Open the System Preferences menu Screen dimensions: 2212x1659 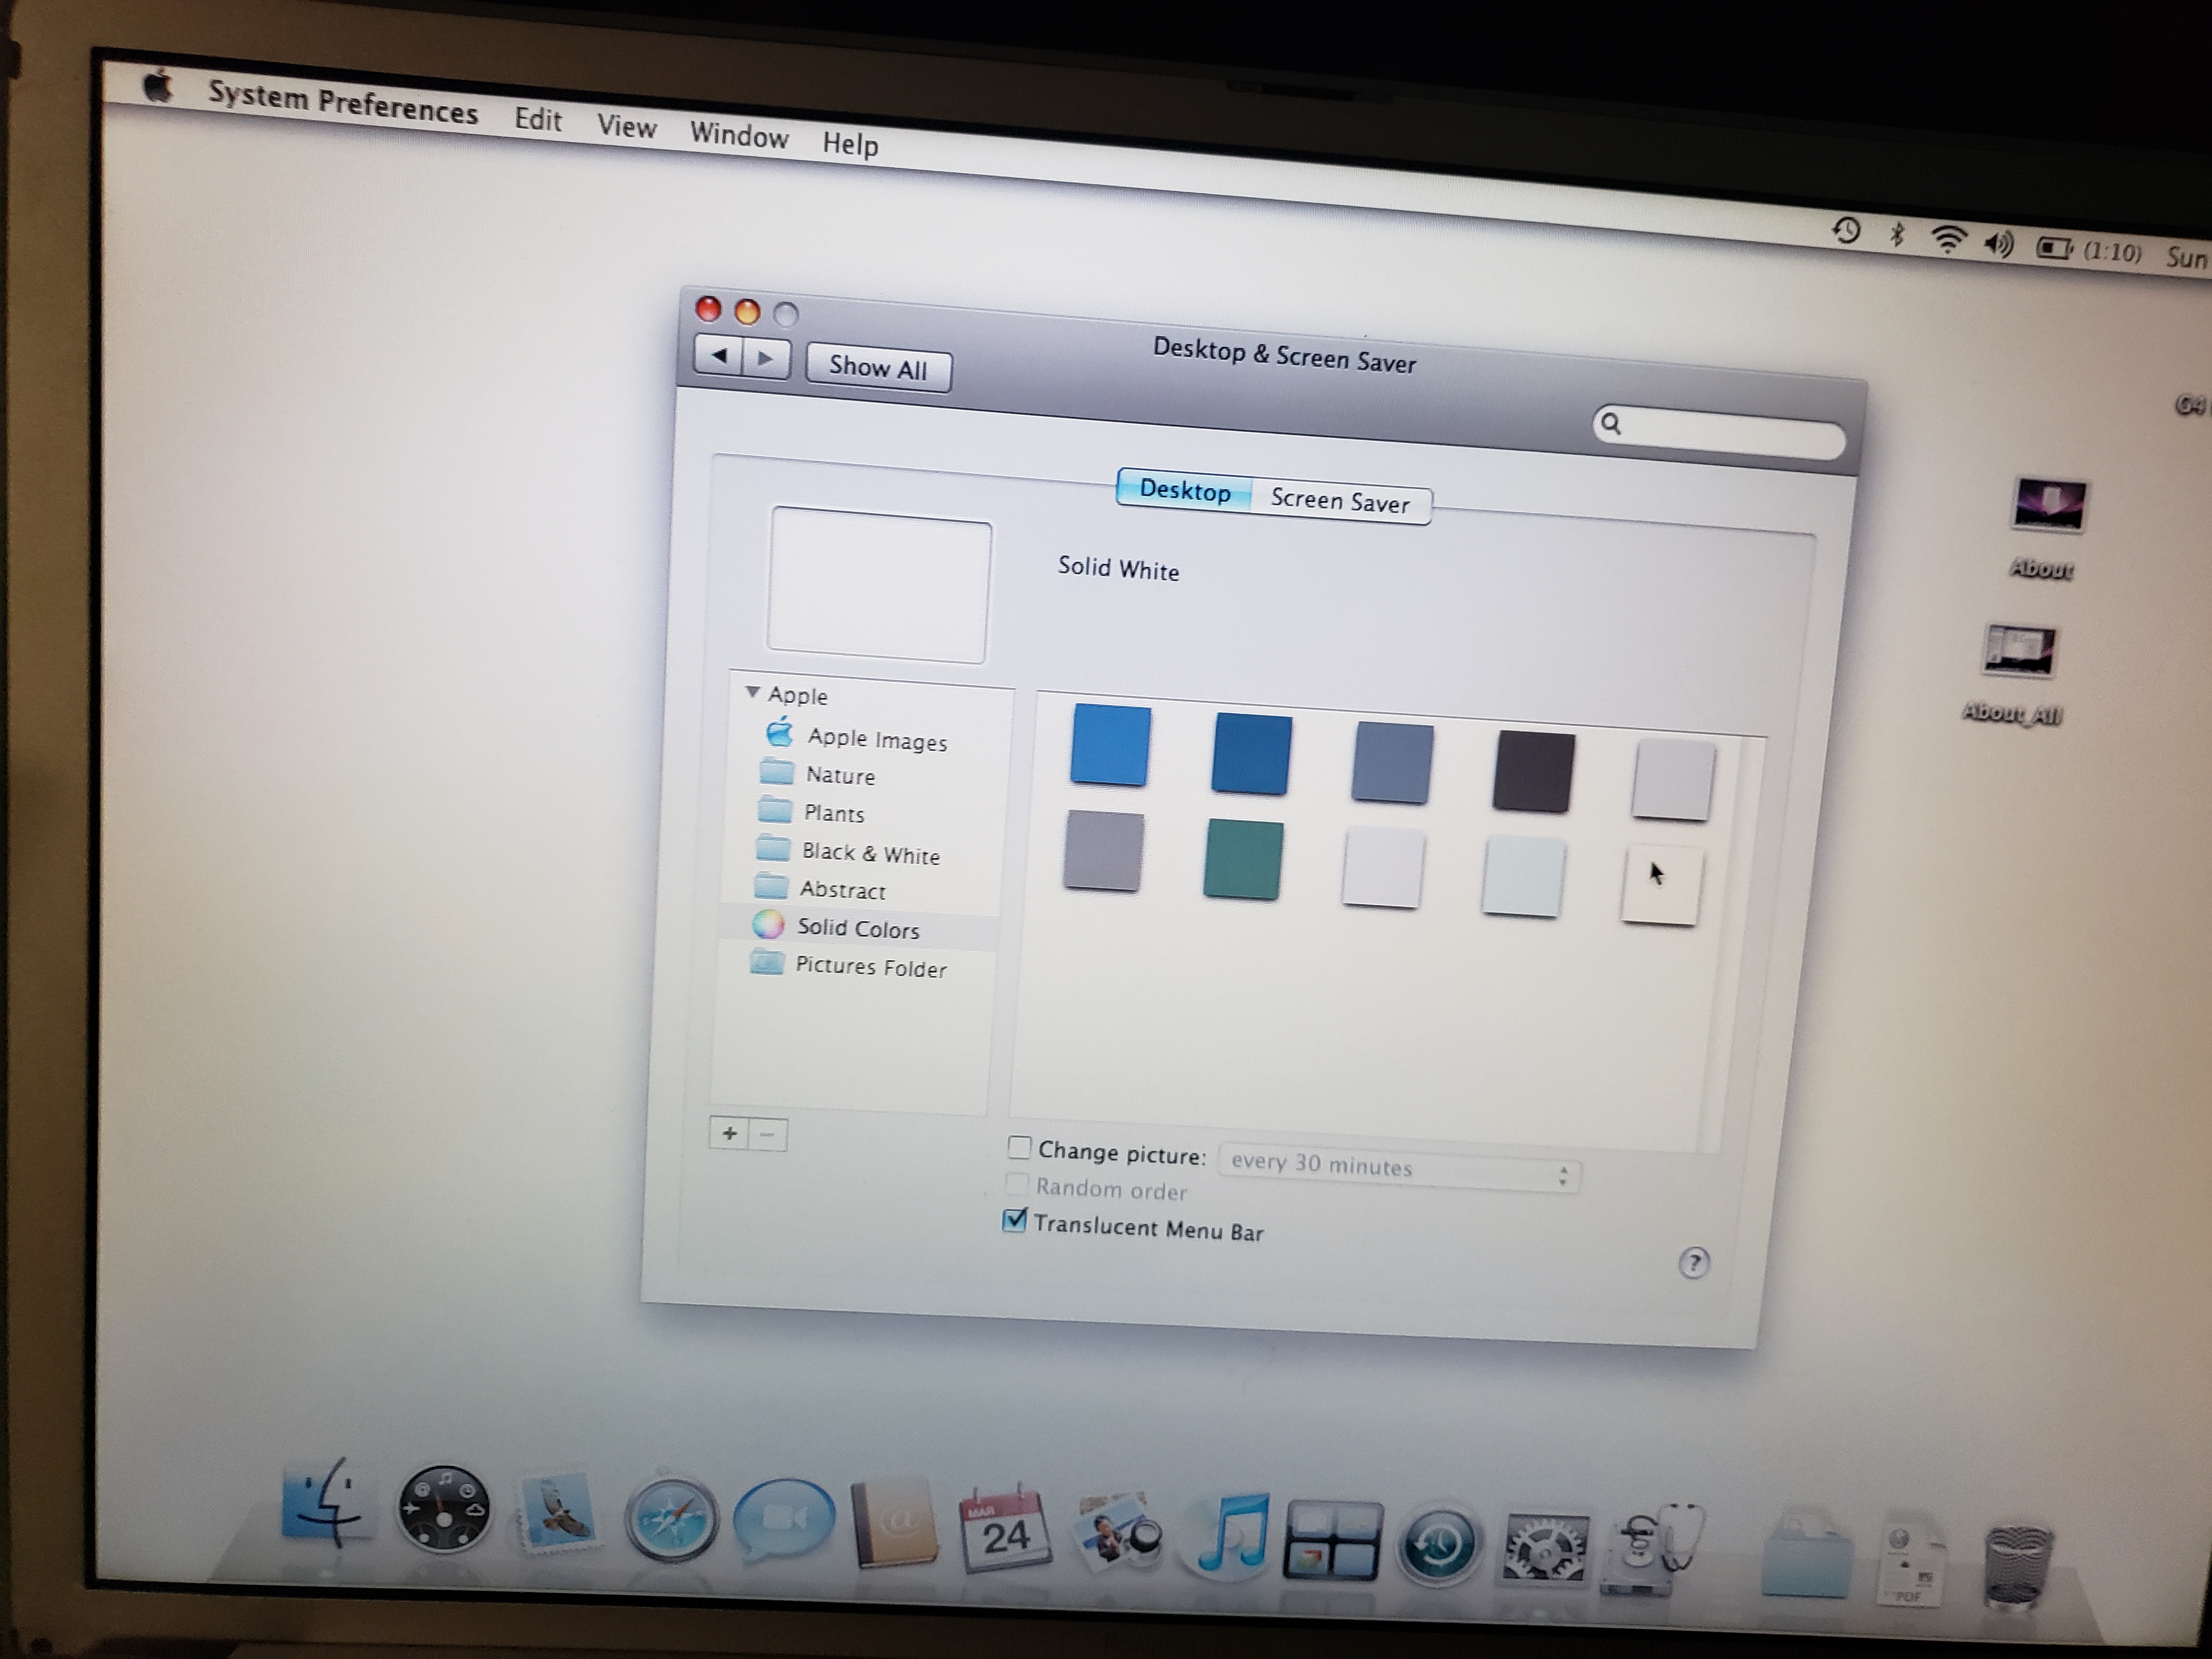pyautogui.click(x=343, y=104)
